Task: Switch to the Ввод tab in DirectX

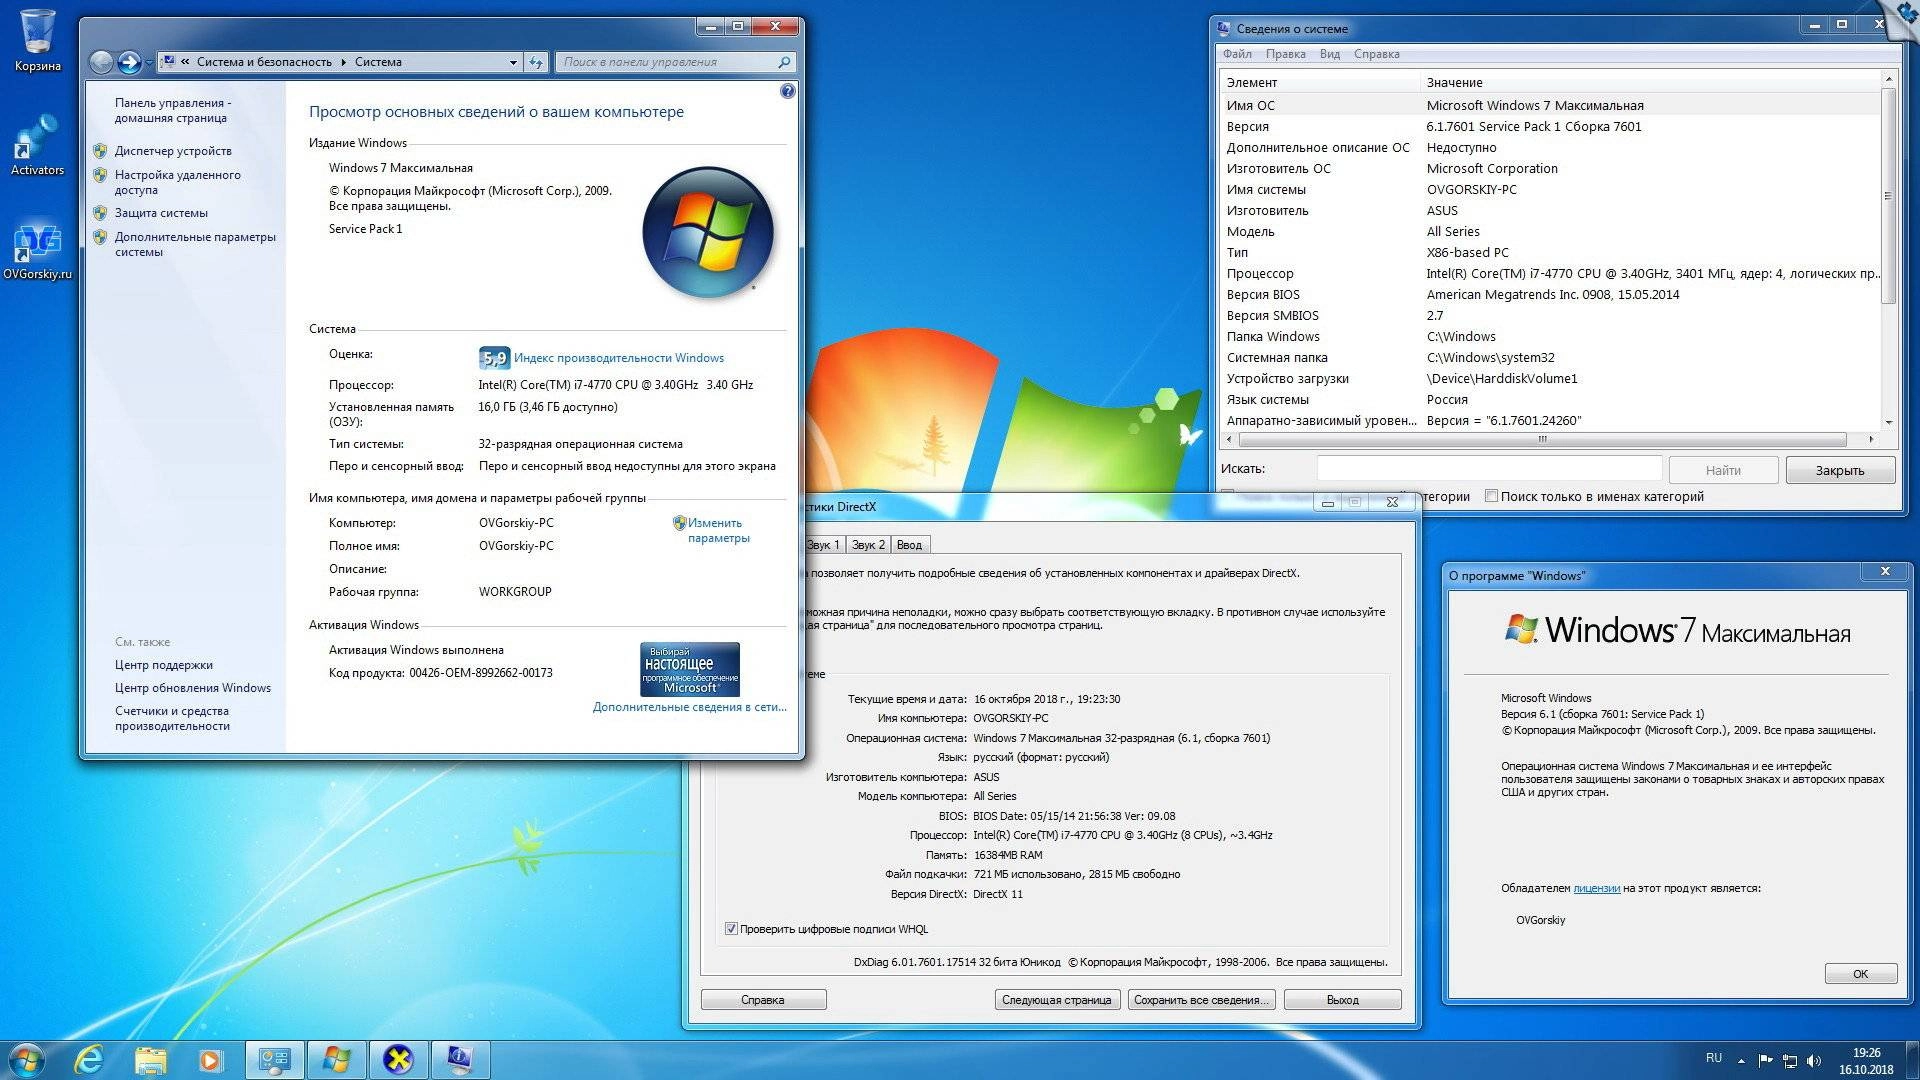Action: (909, 545)
